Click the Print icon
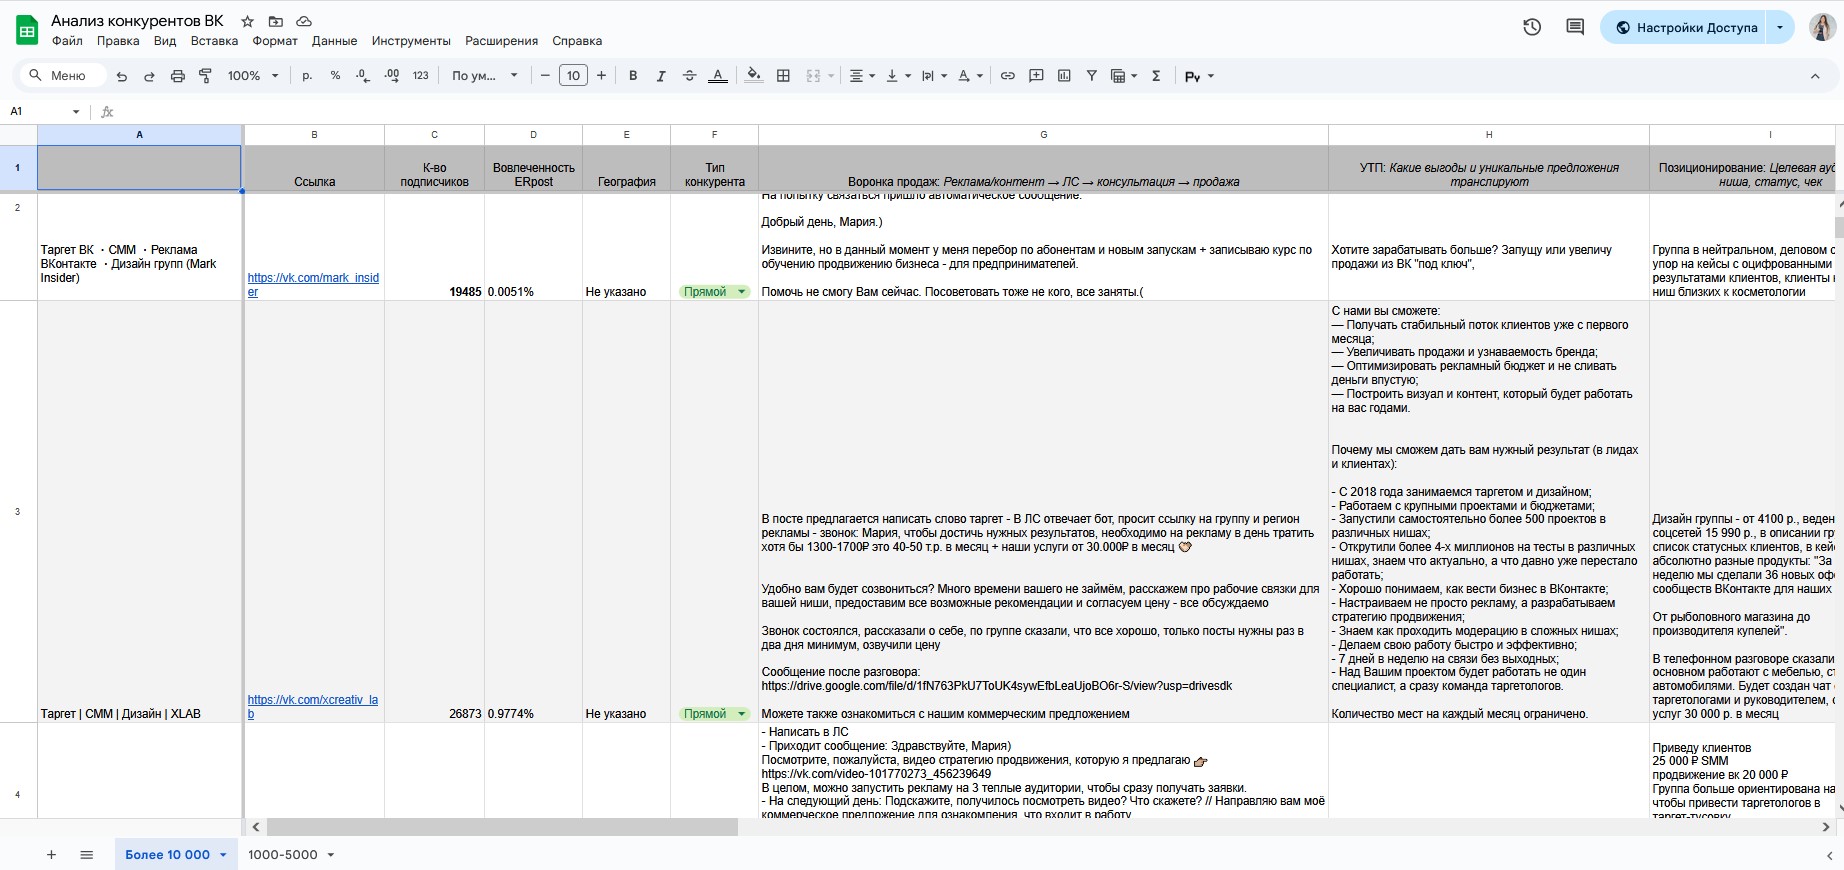Image resolution: width=1844 pixels, height=870 pixels. pos(177,76)
